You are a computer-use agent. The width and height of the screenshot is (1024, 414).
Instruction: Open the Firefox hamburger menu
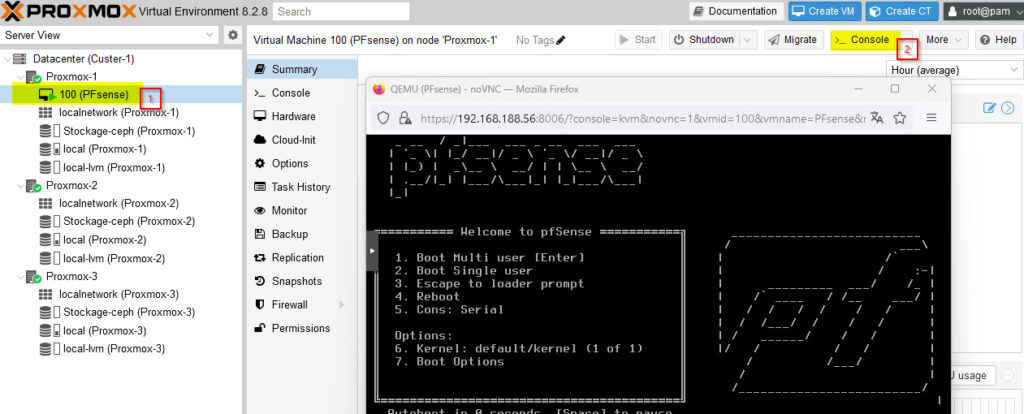click(932, 118)
